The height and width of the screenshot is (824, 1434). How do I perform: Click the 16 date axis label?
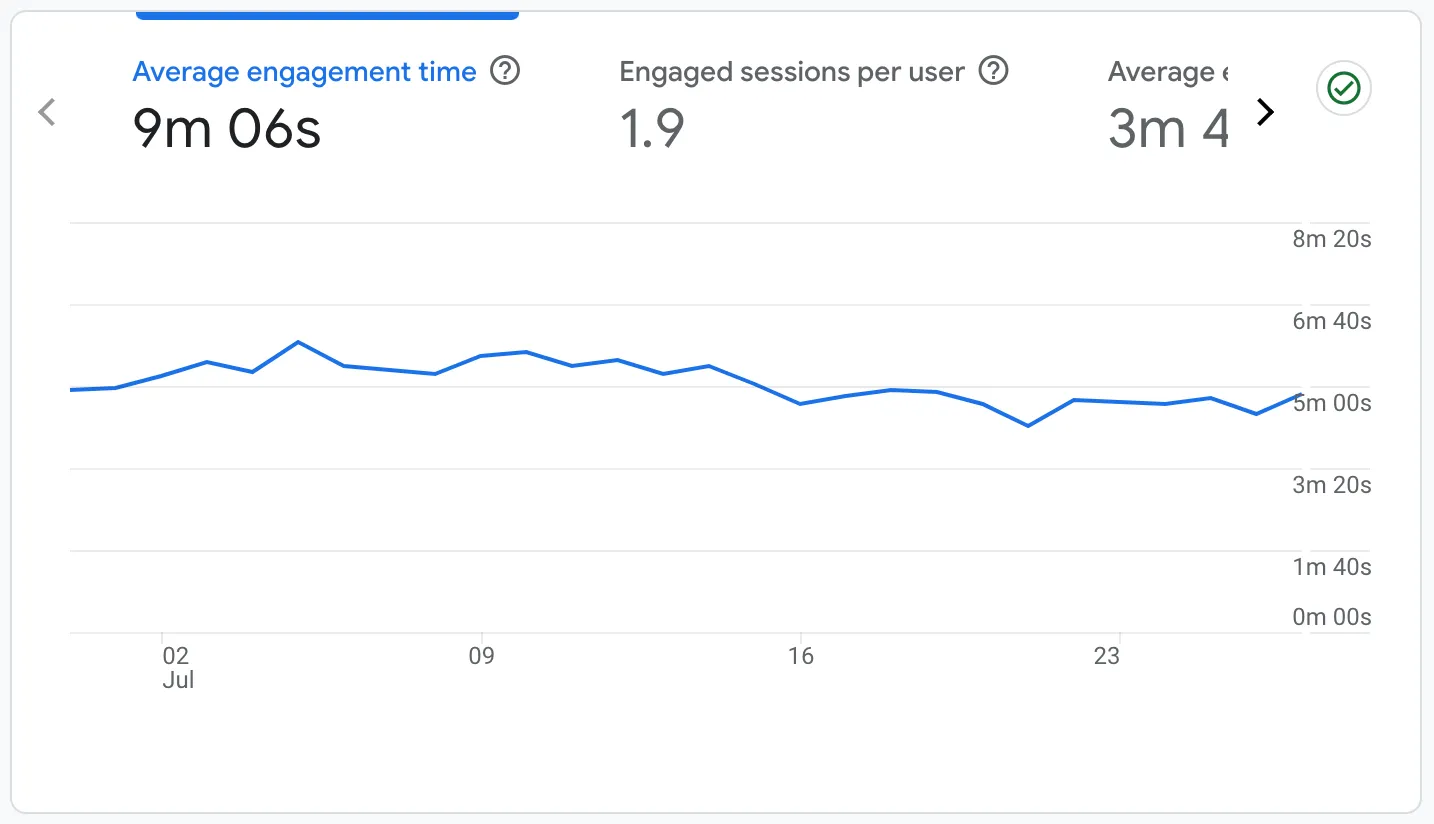pyautogui.click(x=801, y=657)
